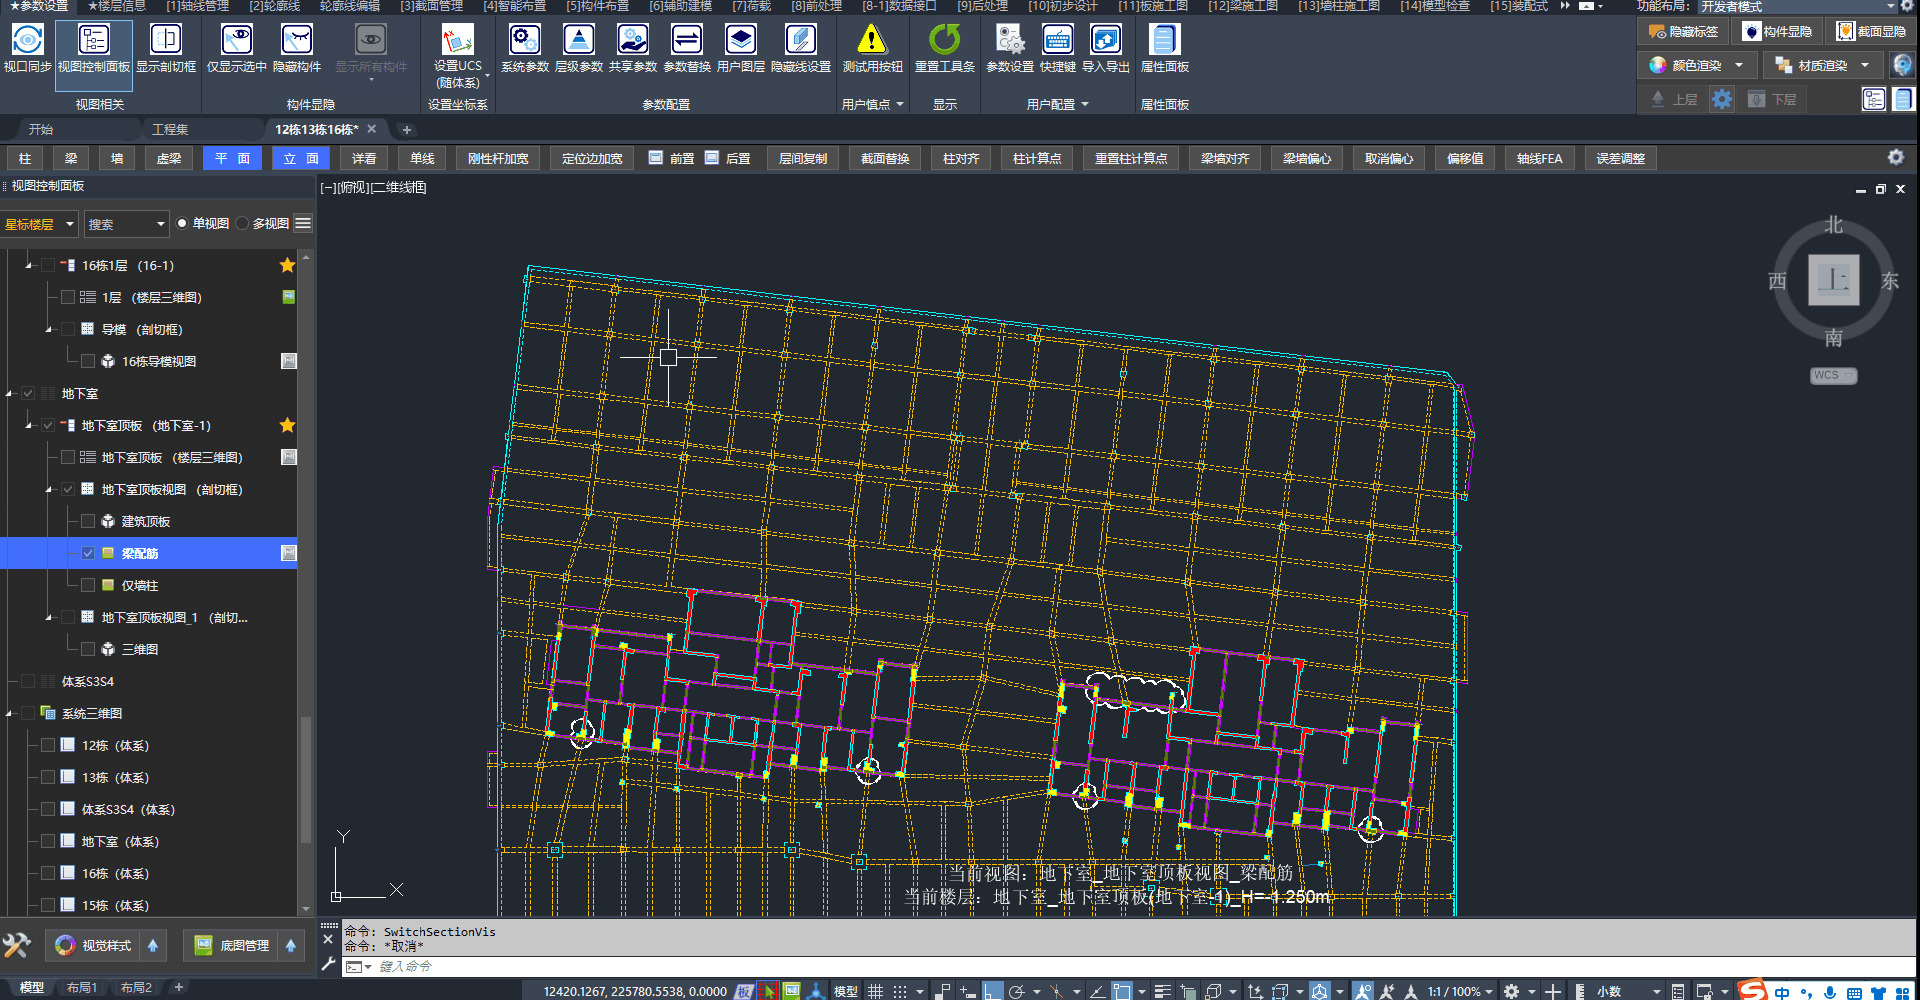1920x1000 pixels.
Task: Click the 梁墙对齐 button
Action: tap(1225, 159)
